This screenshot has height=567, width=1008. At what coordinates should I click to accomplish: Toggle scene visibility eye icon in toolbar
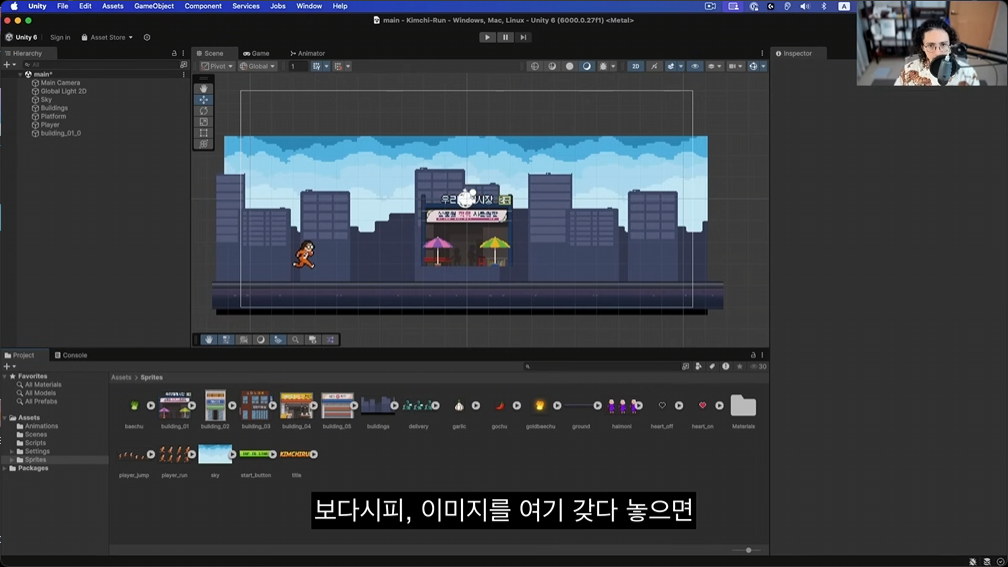pyautogui.click(x=695, y=66)
